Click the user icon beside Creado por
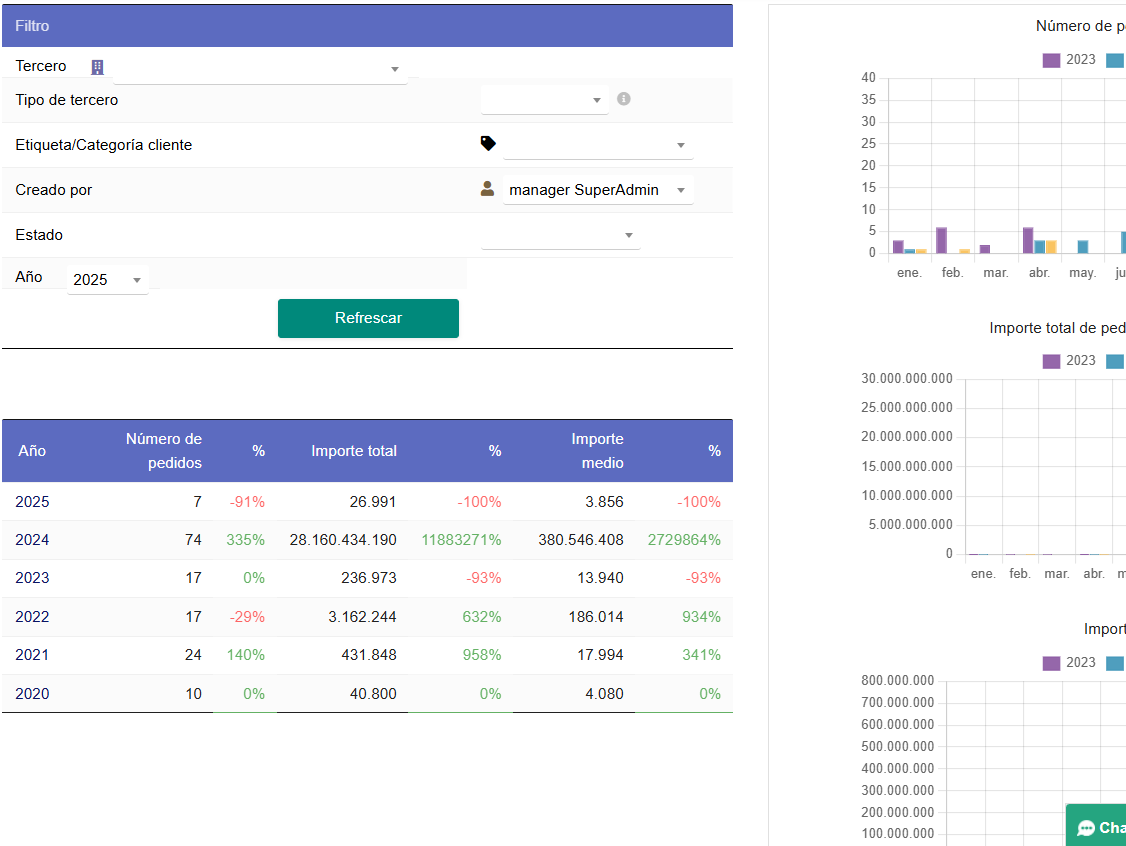This screenshot has width=1126, height=846. (487, 187)
